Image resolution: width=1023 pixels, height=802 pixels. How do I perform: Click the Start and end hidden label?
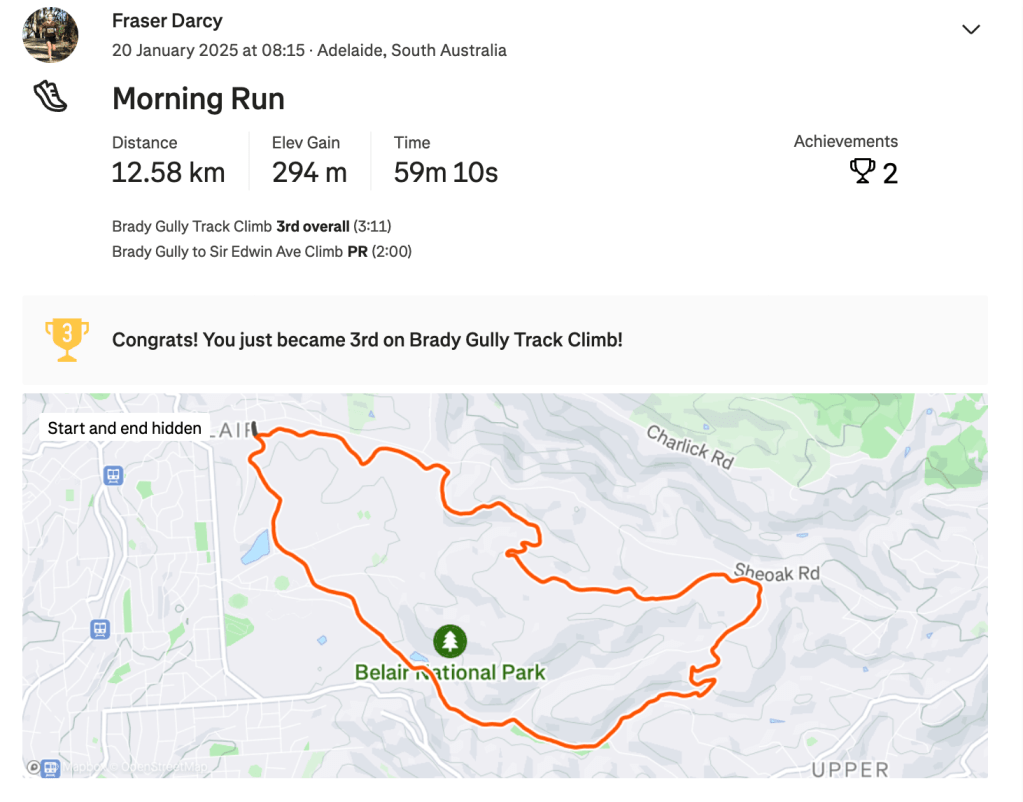[x=125, y=428]
